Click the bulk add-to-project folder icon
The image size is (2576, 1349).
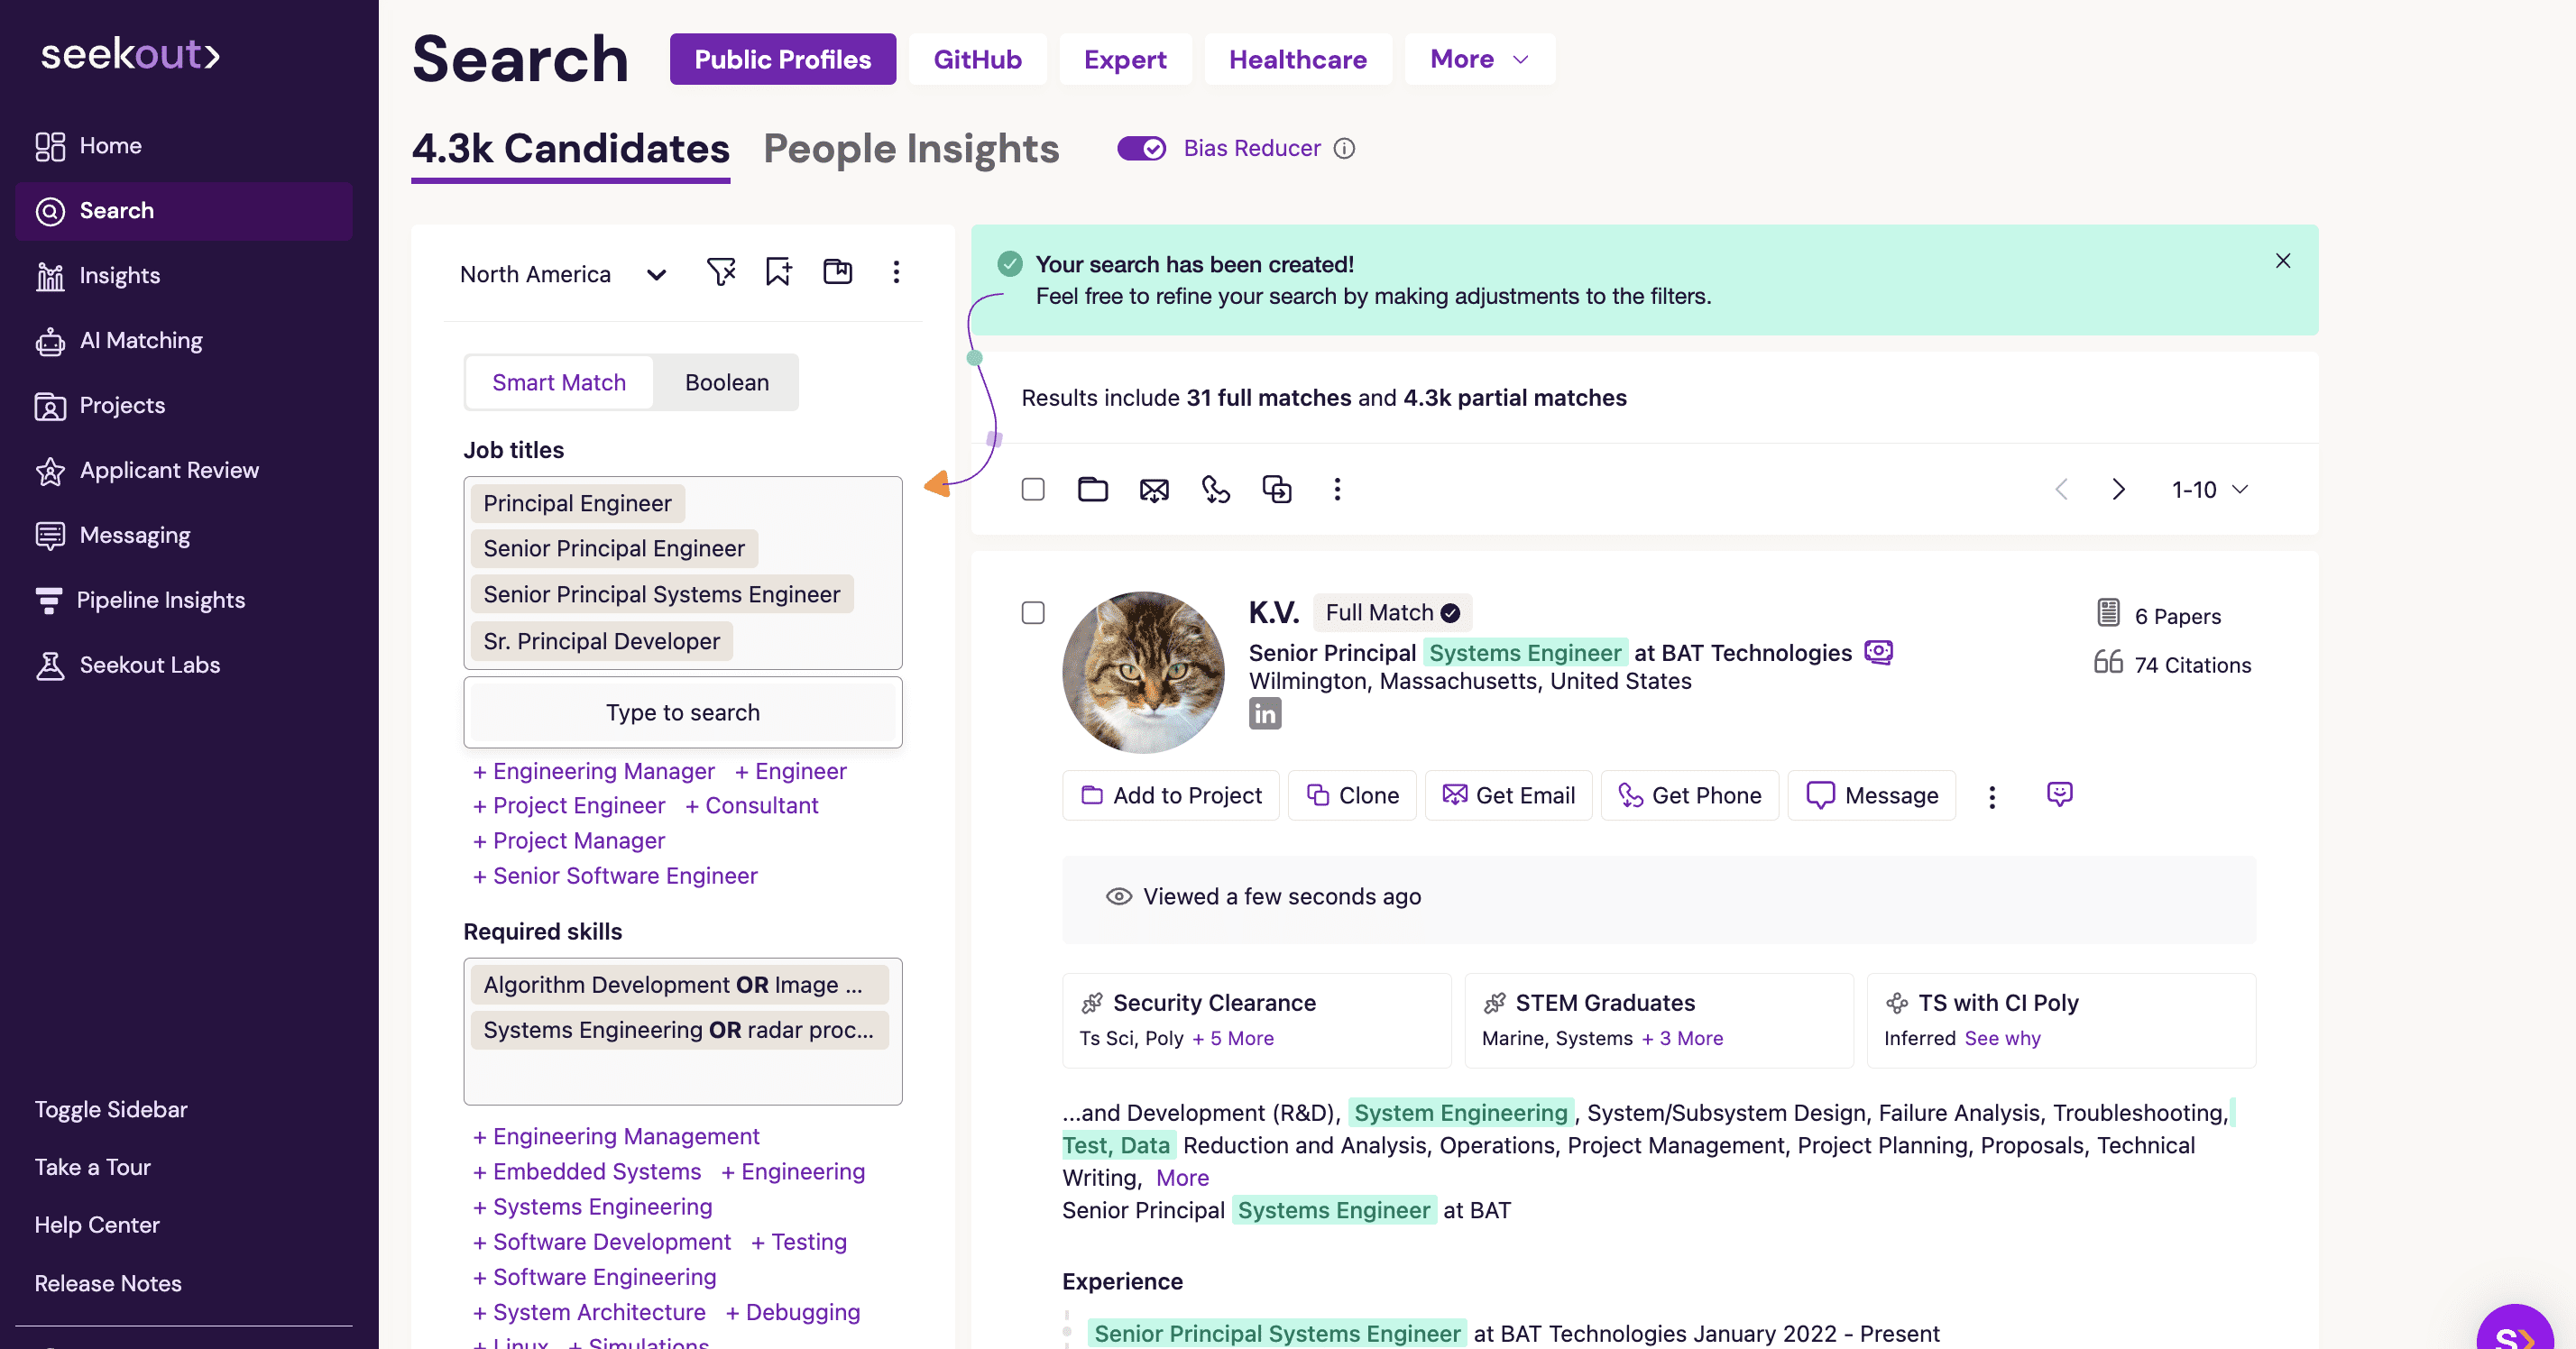[x=1092, y=489]
